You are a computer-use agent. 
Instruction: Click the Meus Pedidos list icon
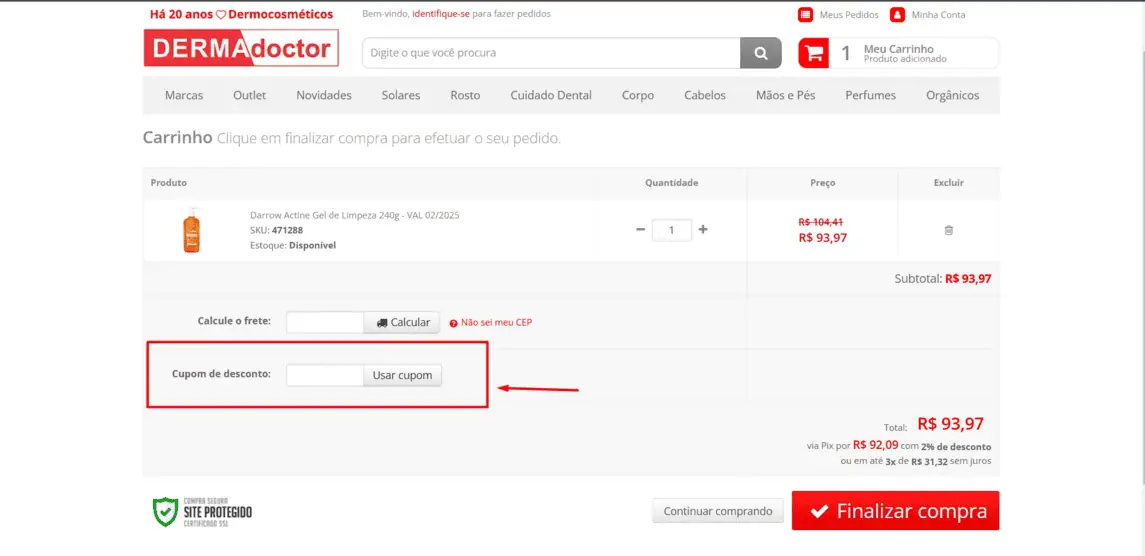click(x=805, y=14)
